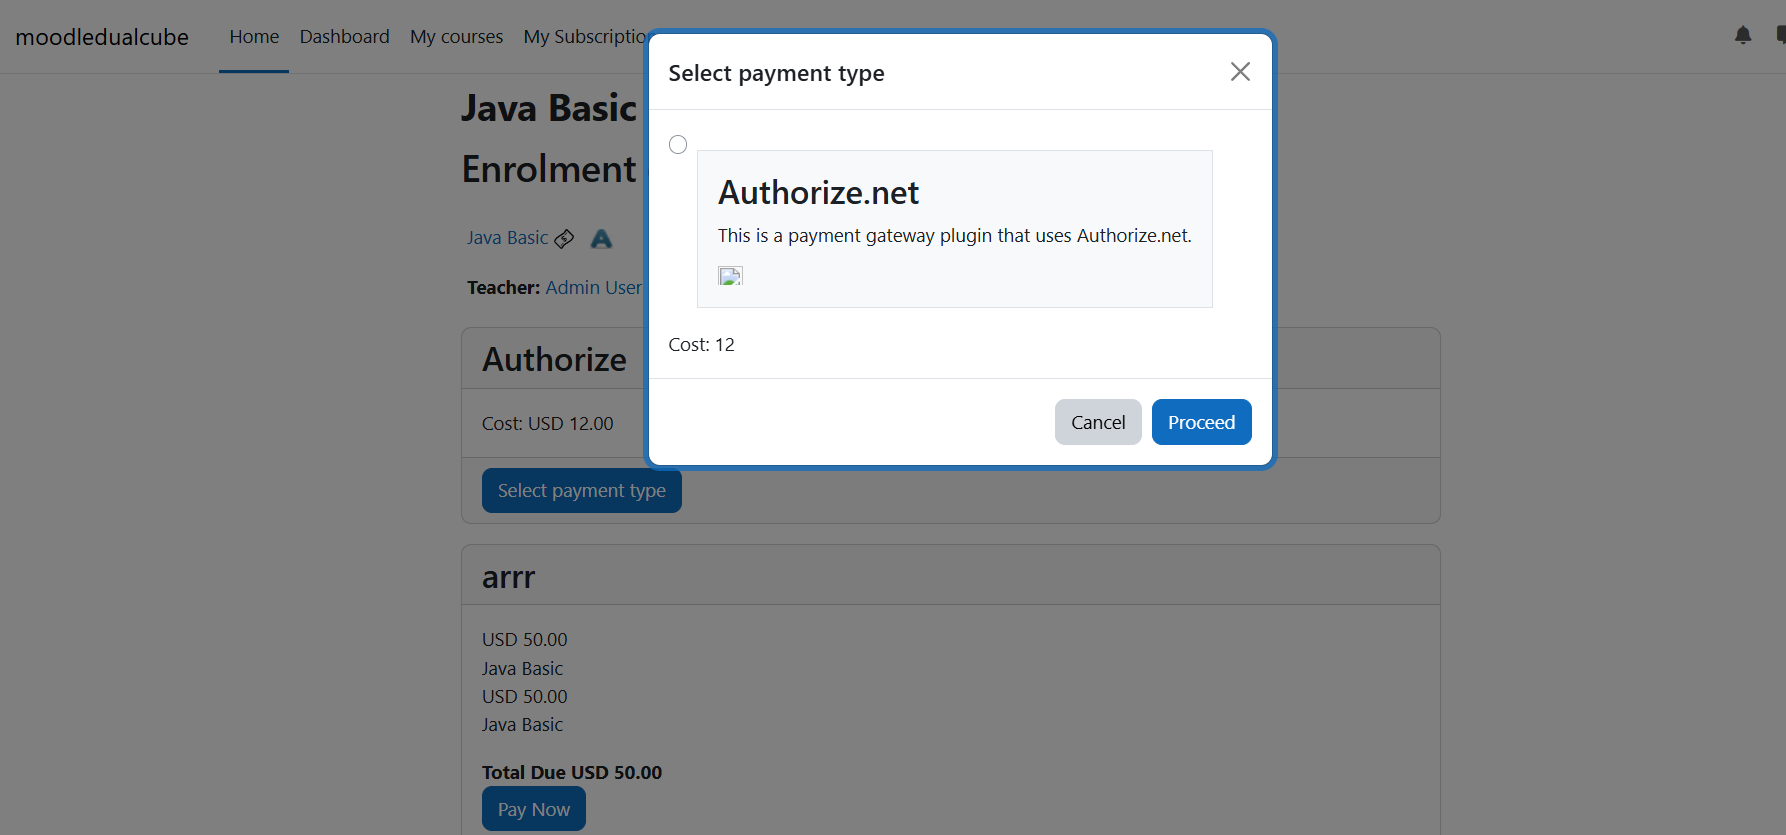Click the payment gateway plugin description text

pyautogui.click(x=955, y=236)
